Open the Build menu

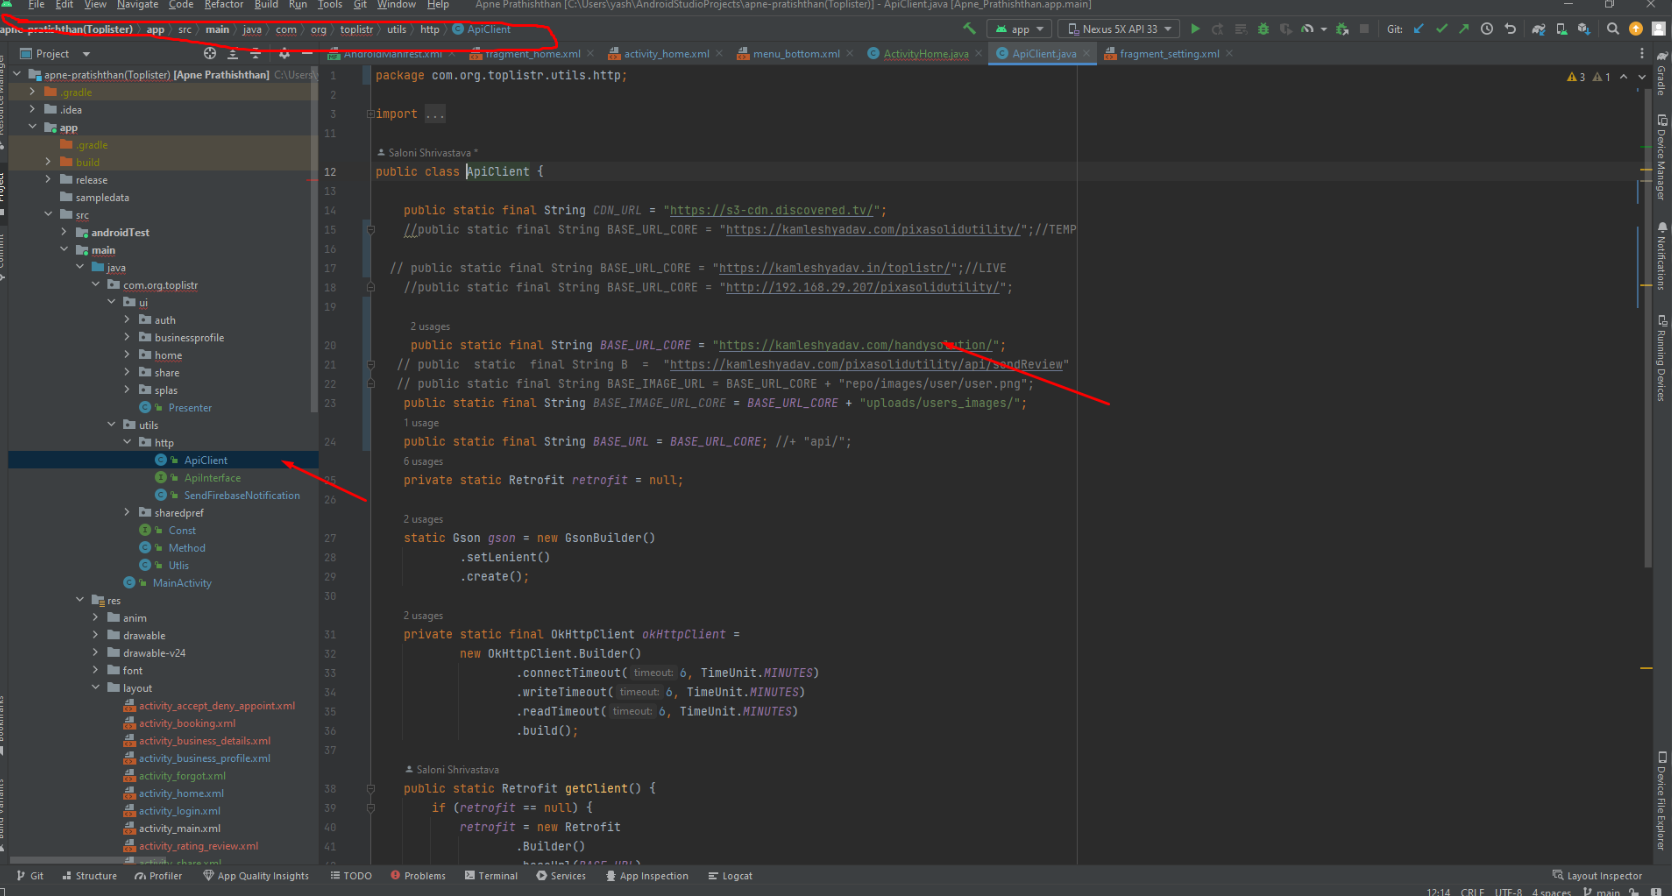point(266,5)
